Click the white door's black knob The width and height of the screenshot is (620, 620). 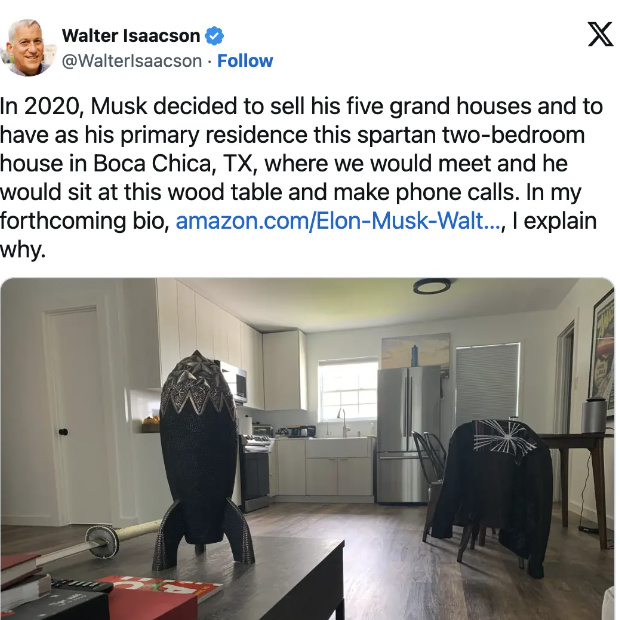pos(63,432)
